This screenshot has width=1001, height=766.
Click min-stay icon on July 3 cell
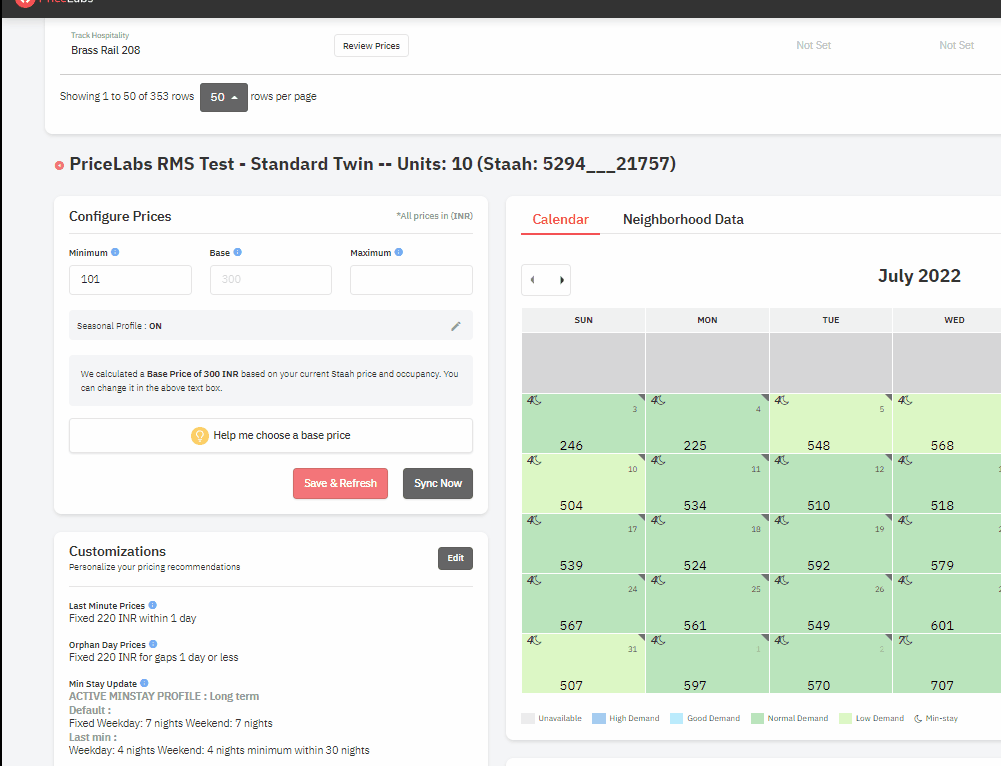(534, 400)
